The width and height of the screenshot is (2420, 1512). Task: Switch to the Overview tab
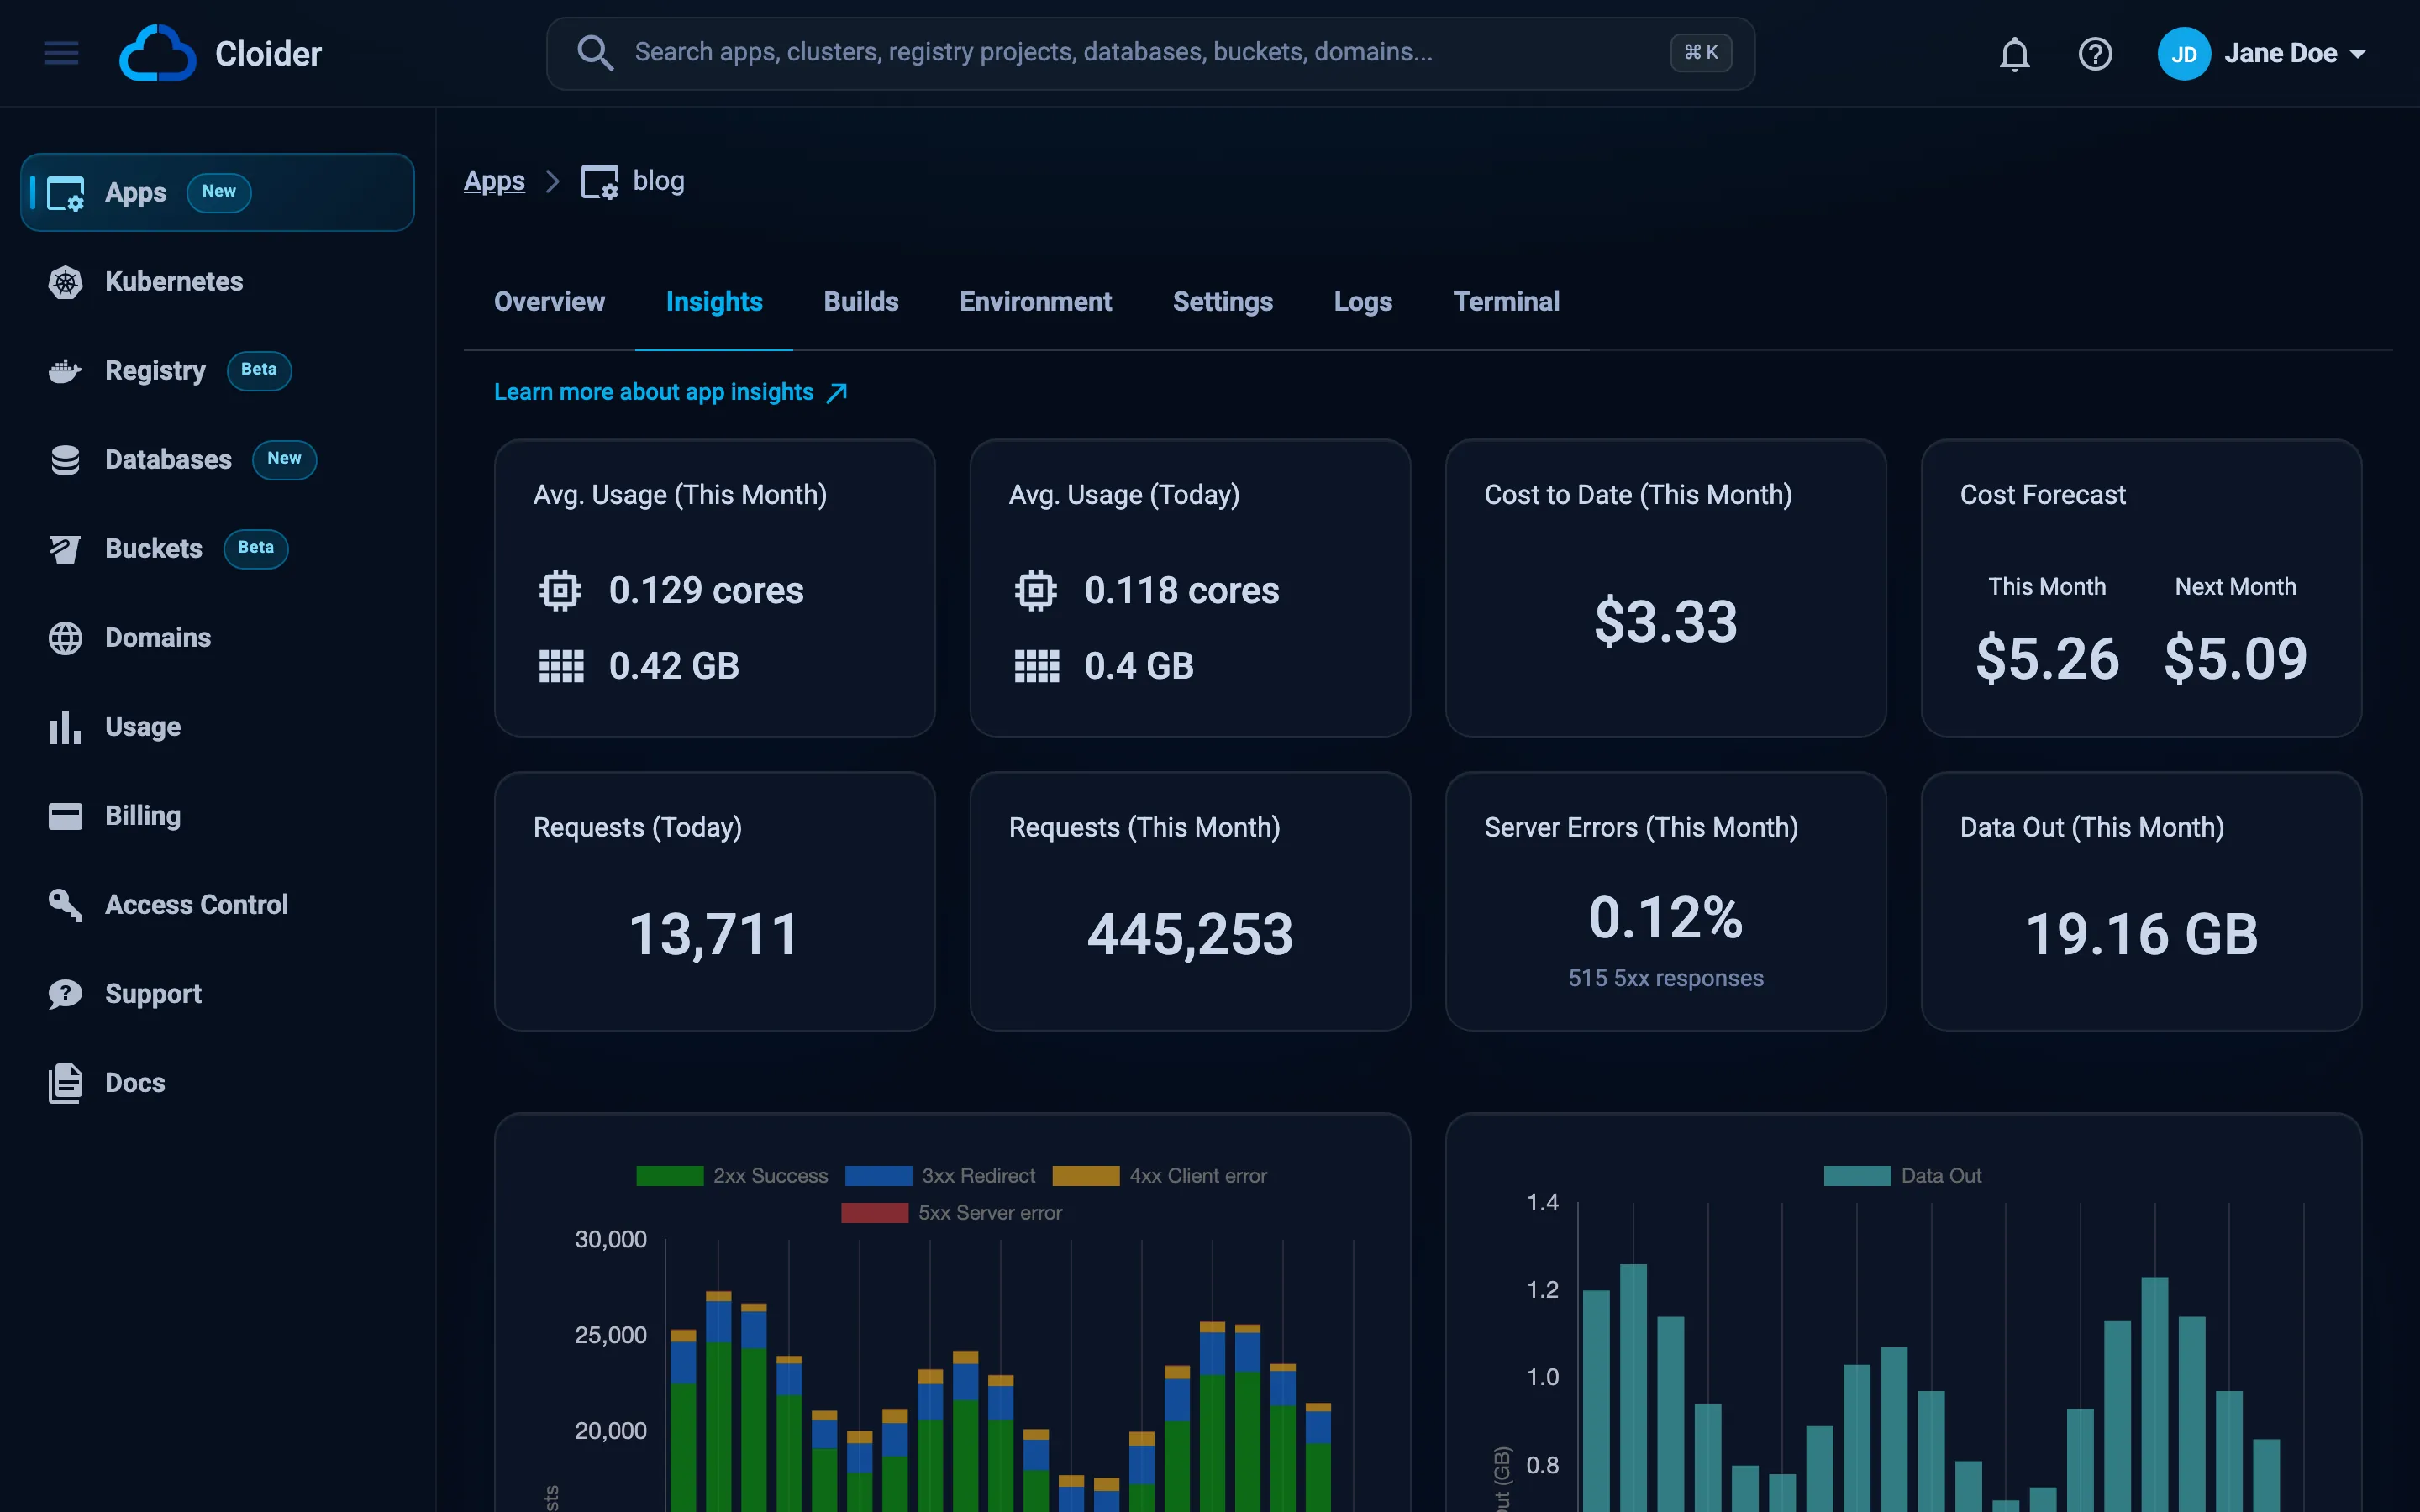549,302
